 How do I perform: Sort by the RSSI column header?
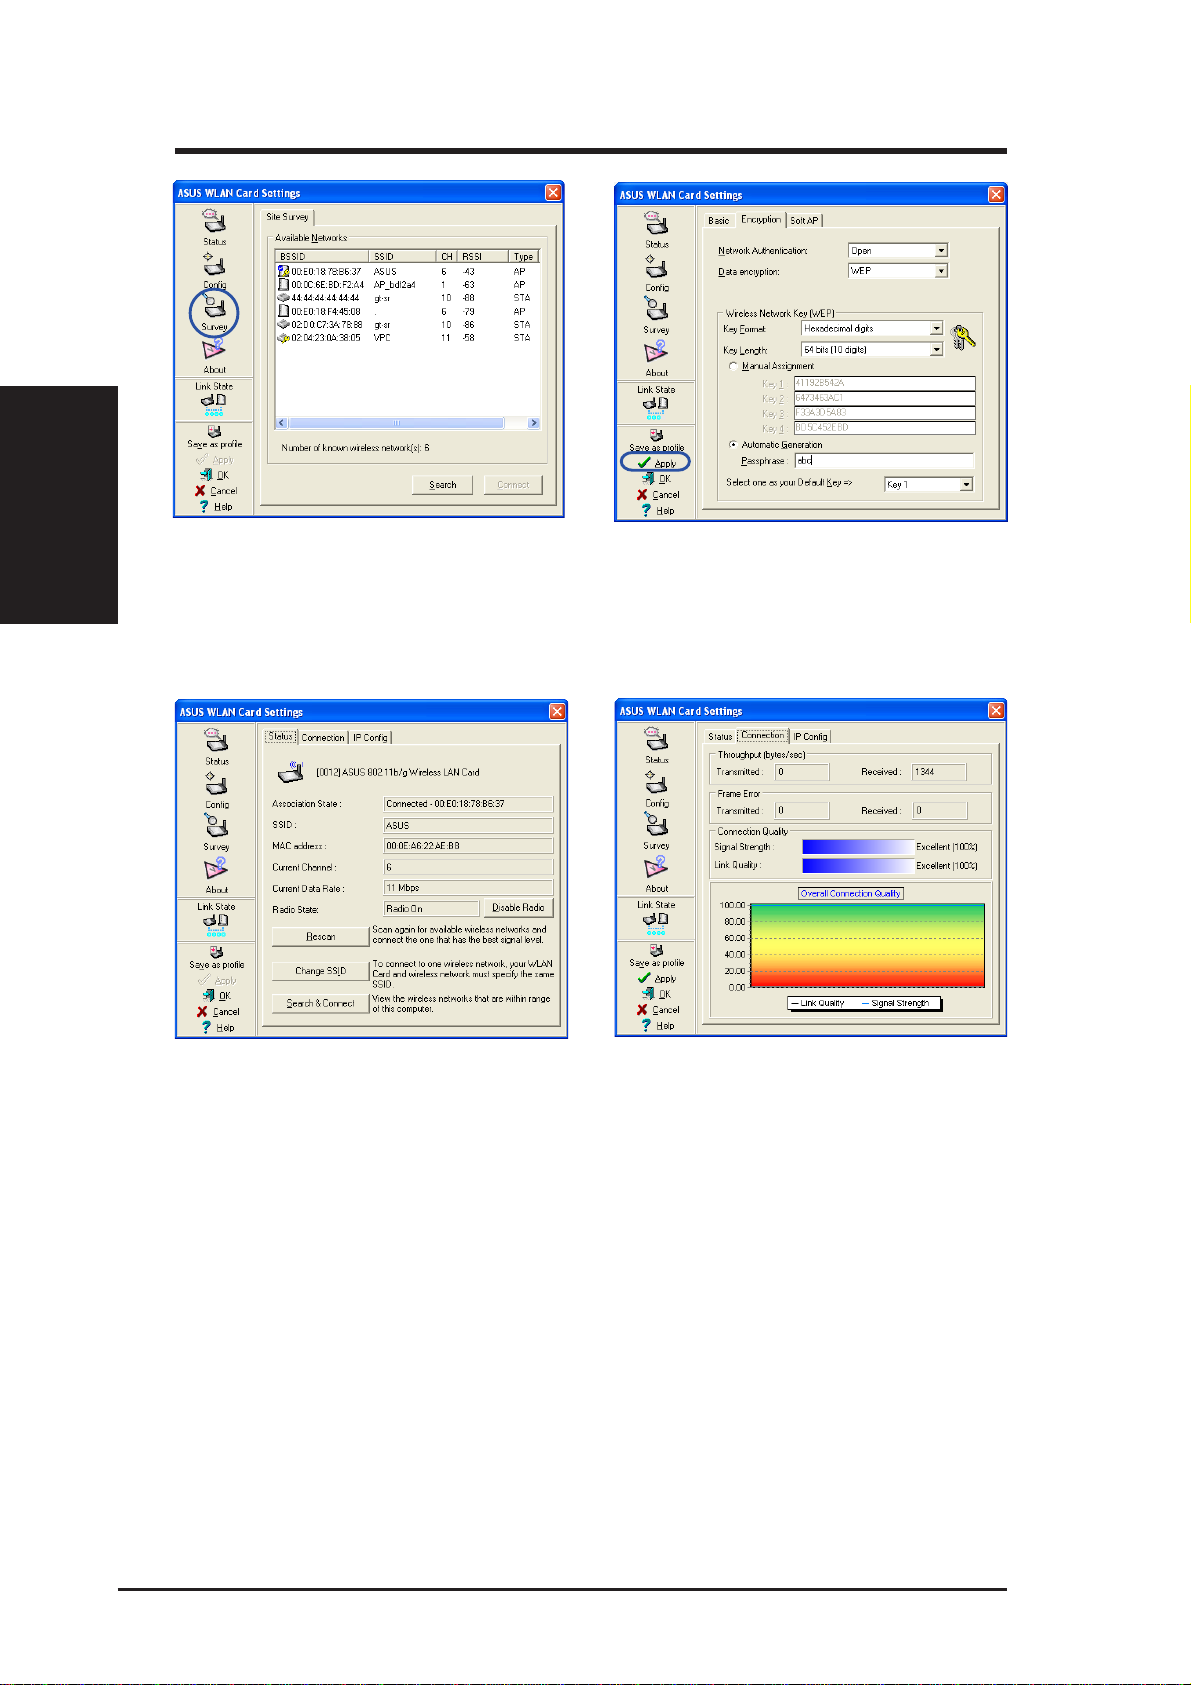[x=483, y=257]
